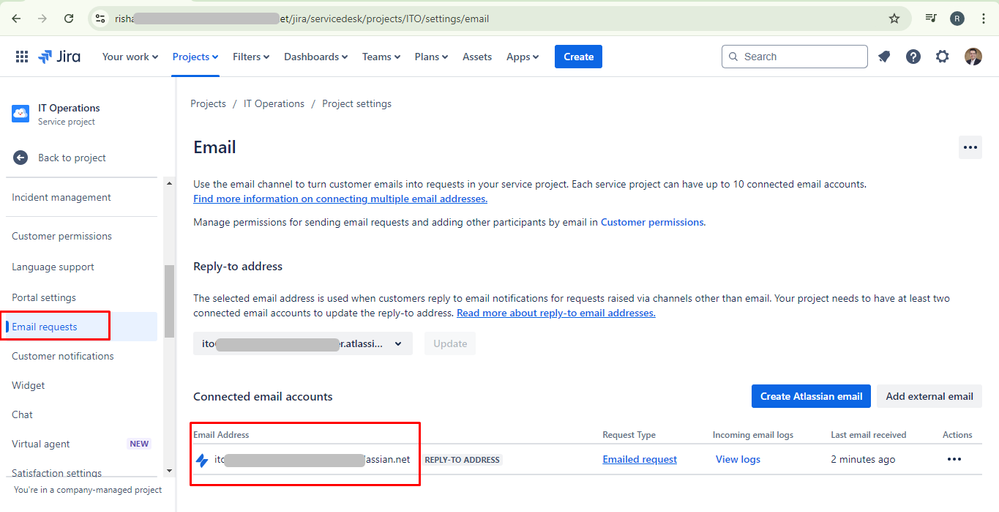This screenshot has width=999, height=512.
Task: Select Language support in the sidebar
Action: [53, 267]
